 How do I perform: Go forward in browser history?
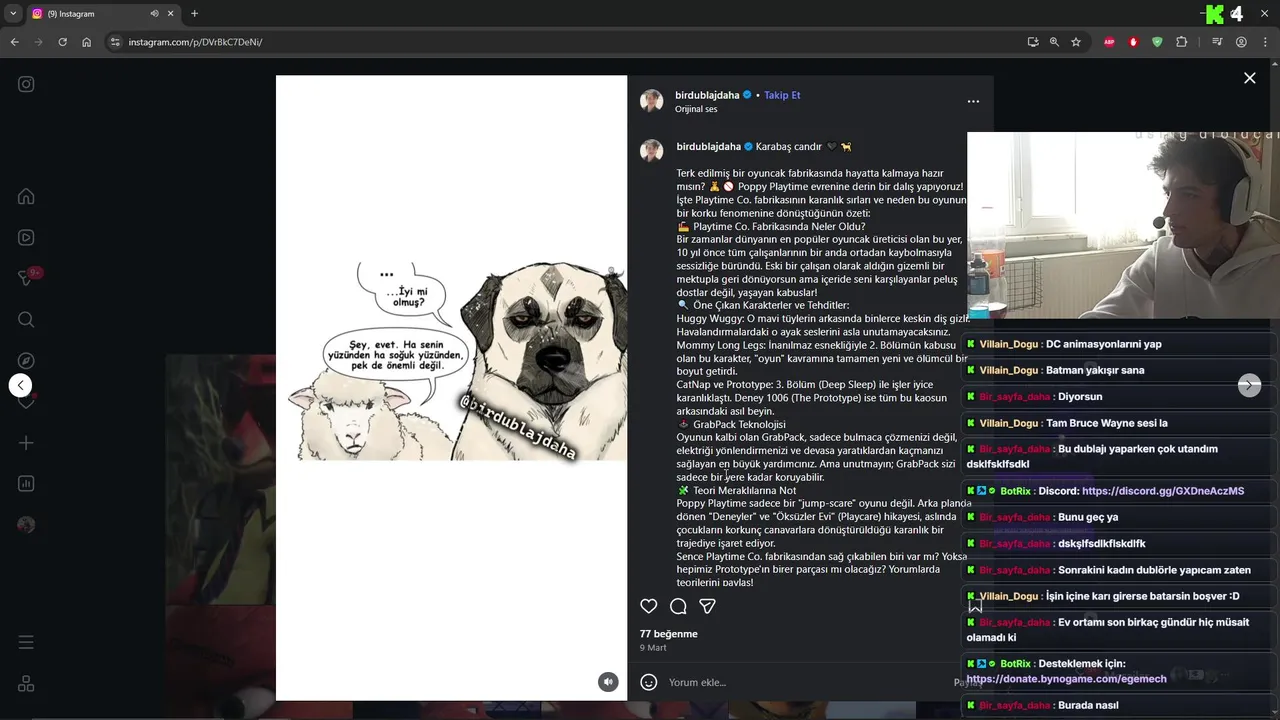pos(38,42)
